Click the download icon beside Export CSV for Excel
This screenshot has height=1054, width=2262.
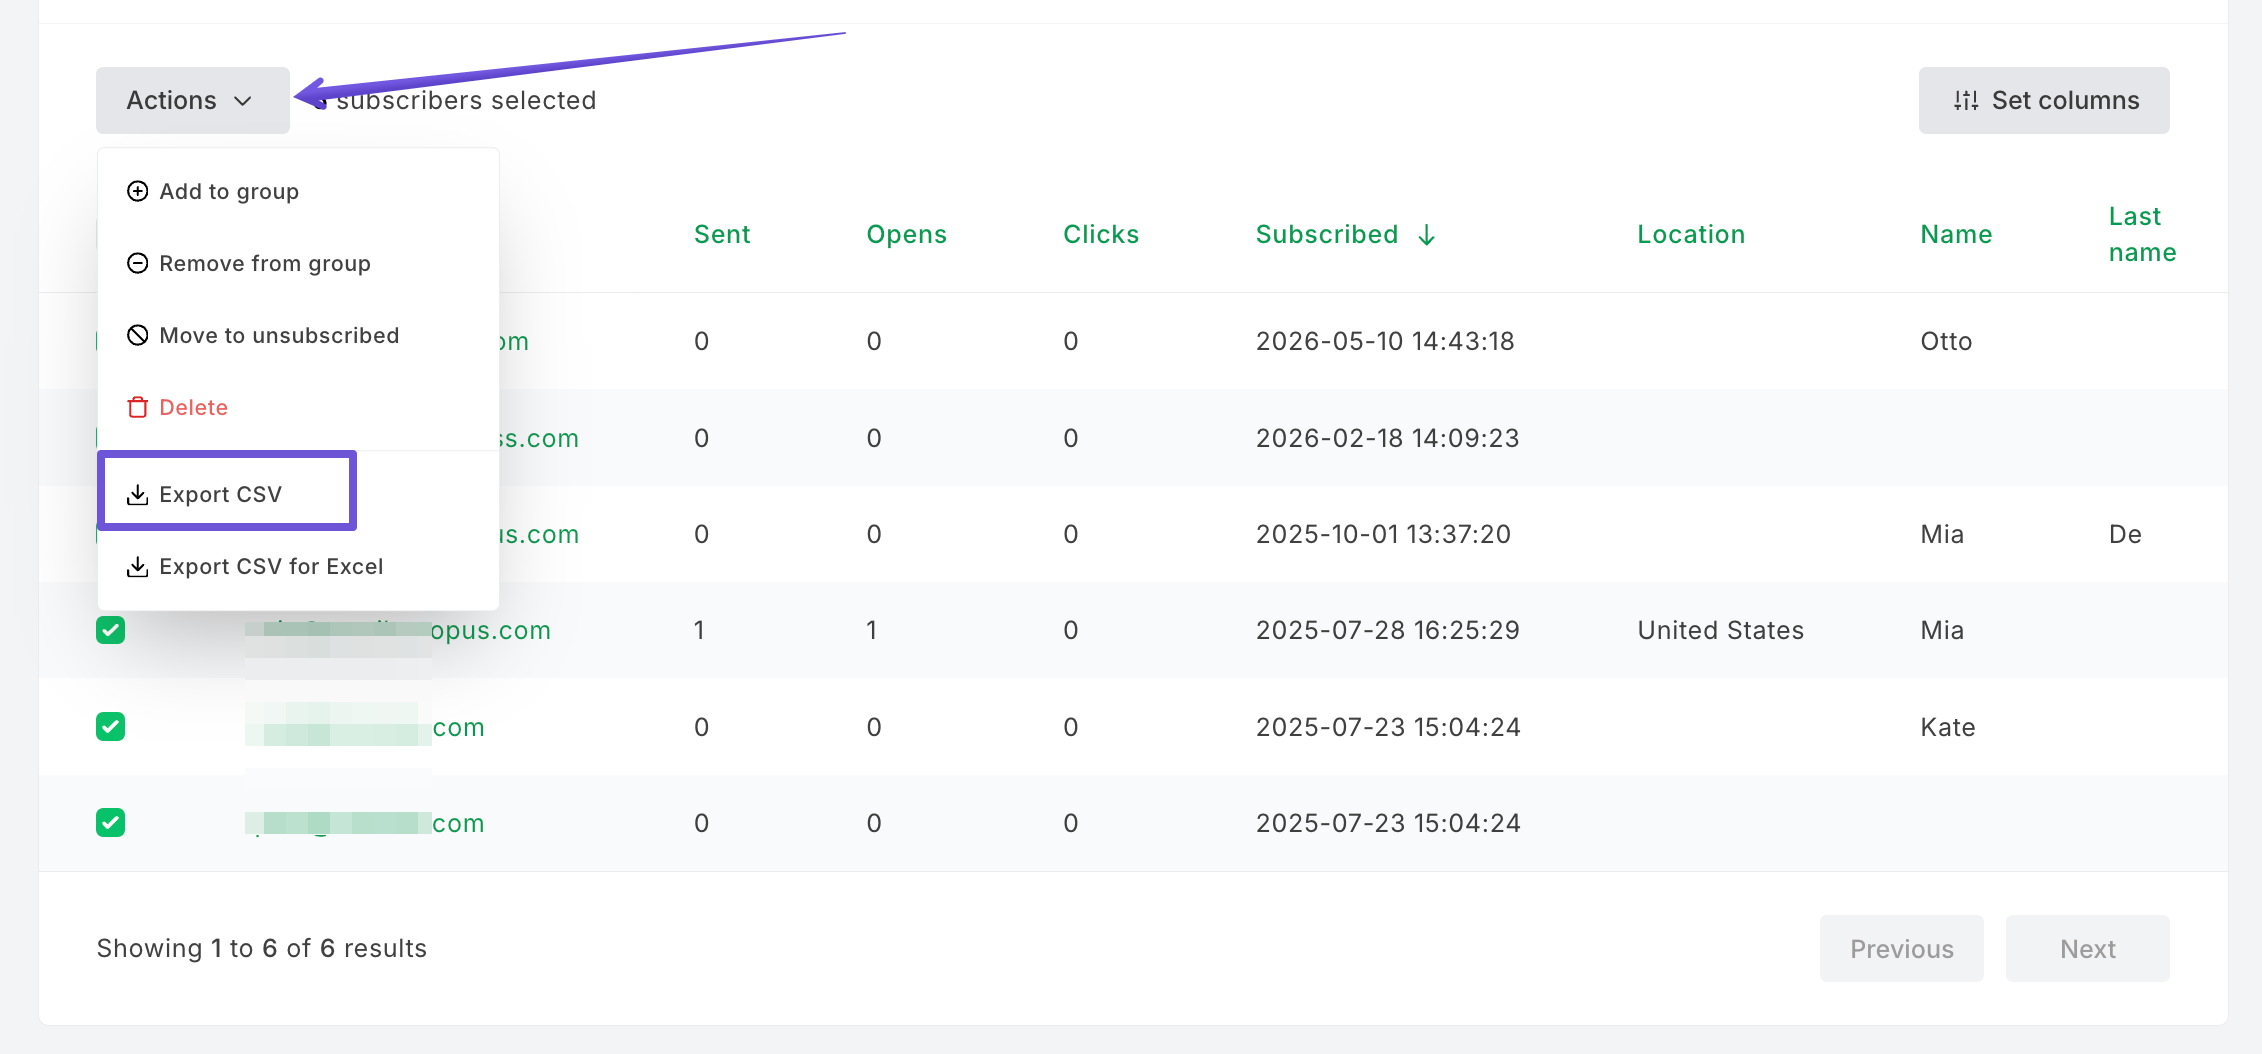(138, 566)
